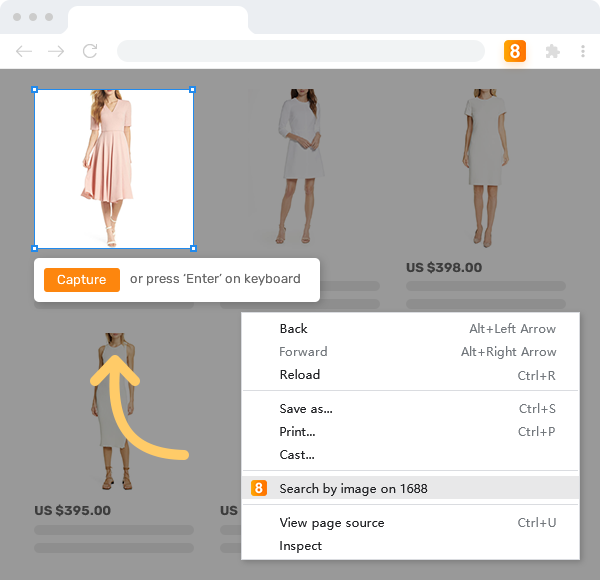Screen dimensions: 600x580
Task: Select Search by image on 1688
Action: (x=353, y=488)
